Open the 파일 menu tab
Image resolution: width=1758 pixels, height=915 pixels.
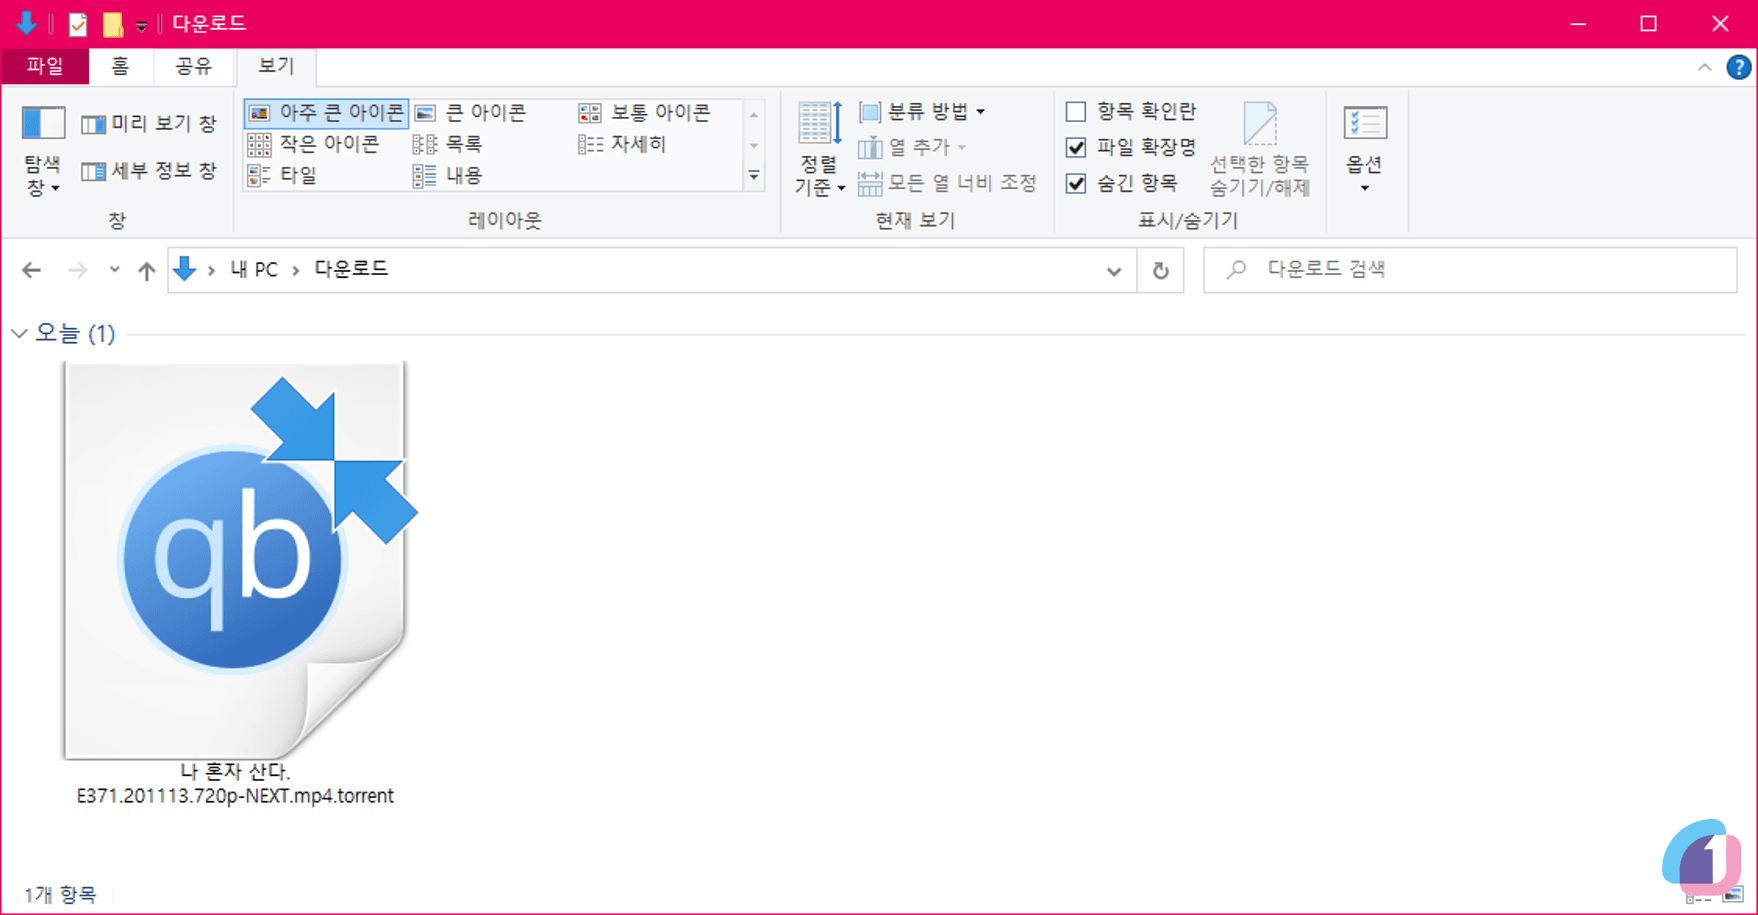click(45, 66)
